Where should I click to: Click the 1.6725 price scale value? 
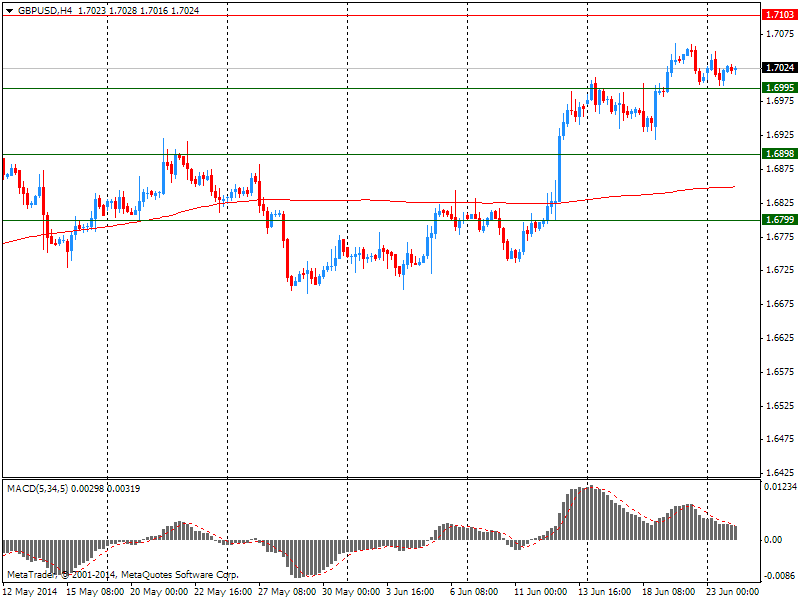[780, 270]
